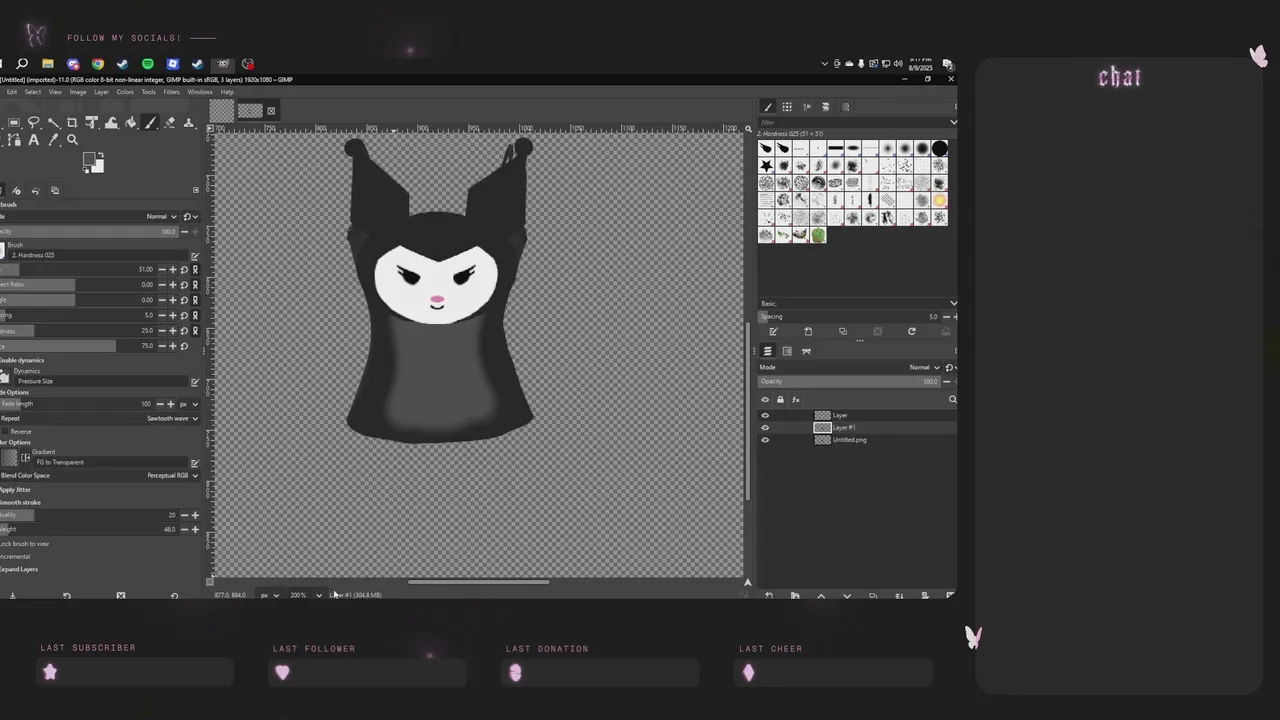
Task: Select the Warp Transform tool
Action: coord(112,122)
